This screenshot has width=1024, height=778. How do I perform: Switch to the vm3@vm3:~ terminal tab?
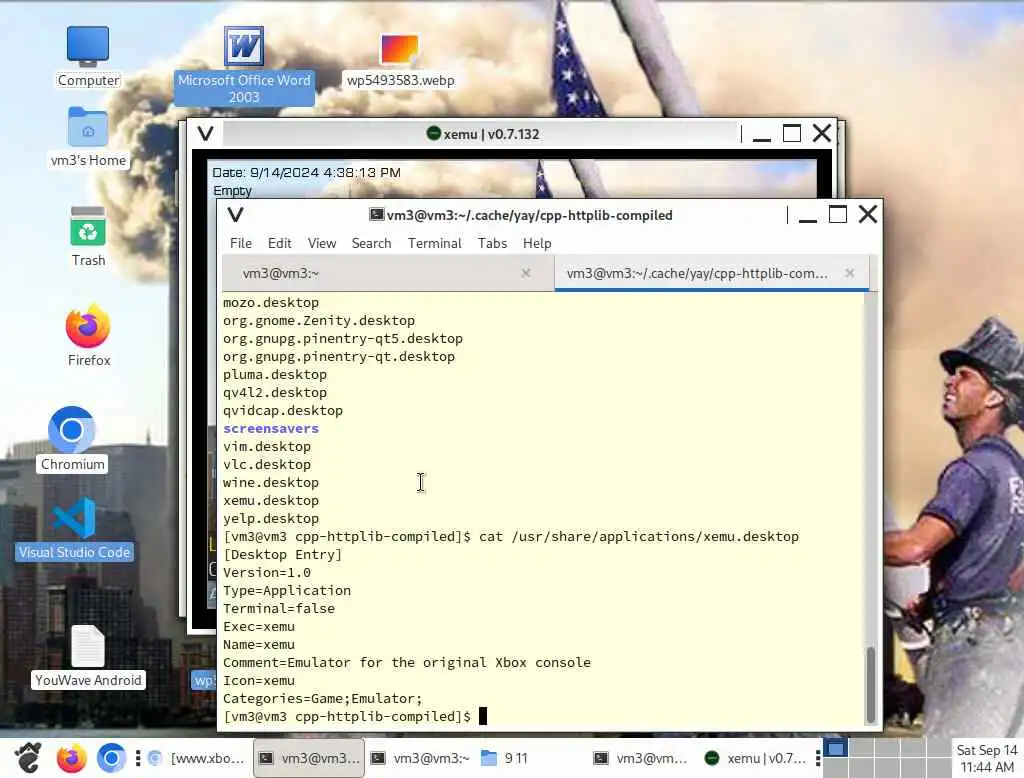point(388,273)
